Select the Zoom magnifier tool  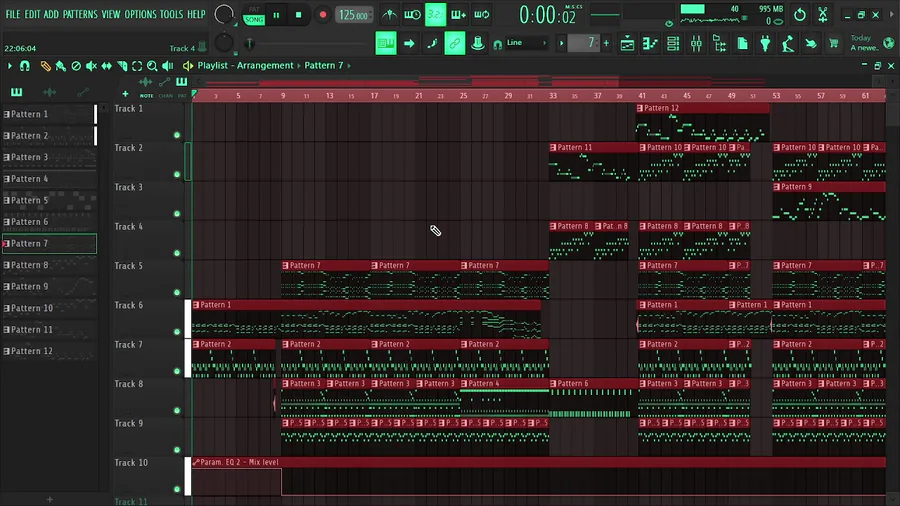coord(152,66)
